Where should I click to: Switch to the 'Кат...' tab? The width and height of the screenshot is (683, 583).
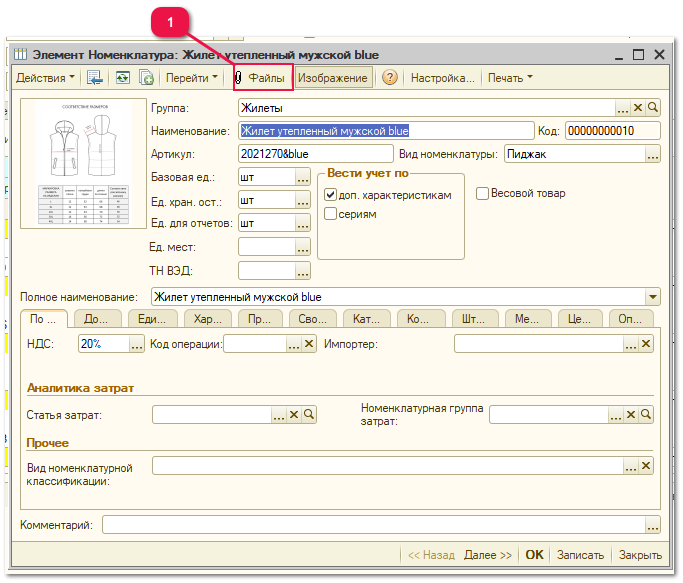367,319
